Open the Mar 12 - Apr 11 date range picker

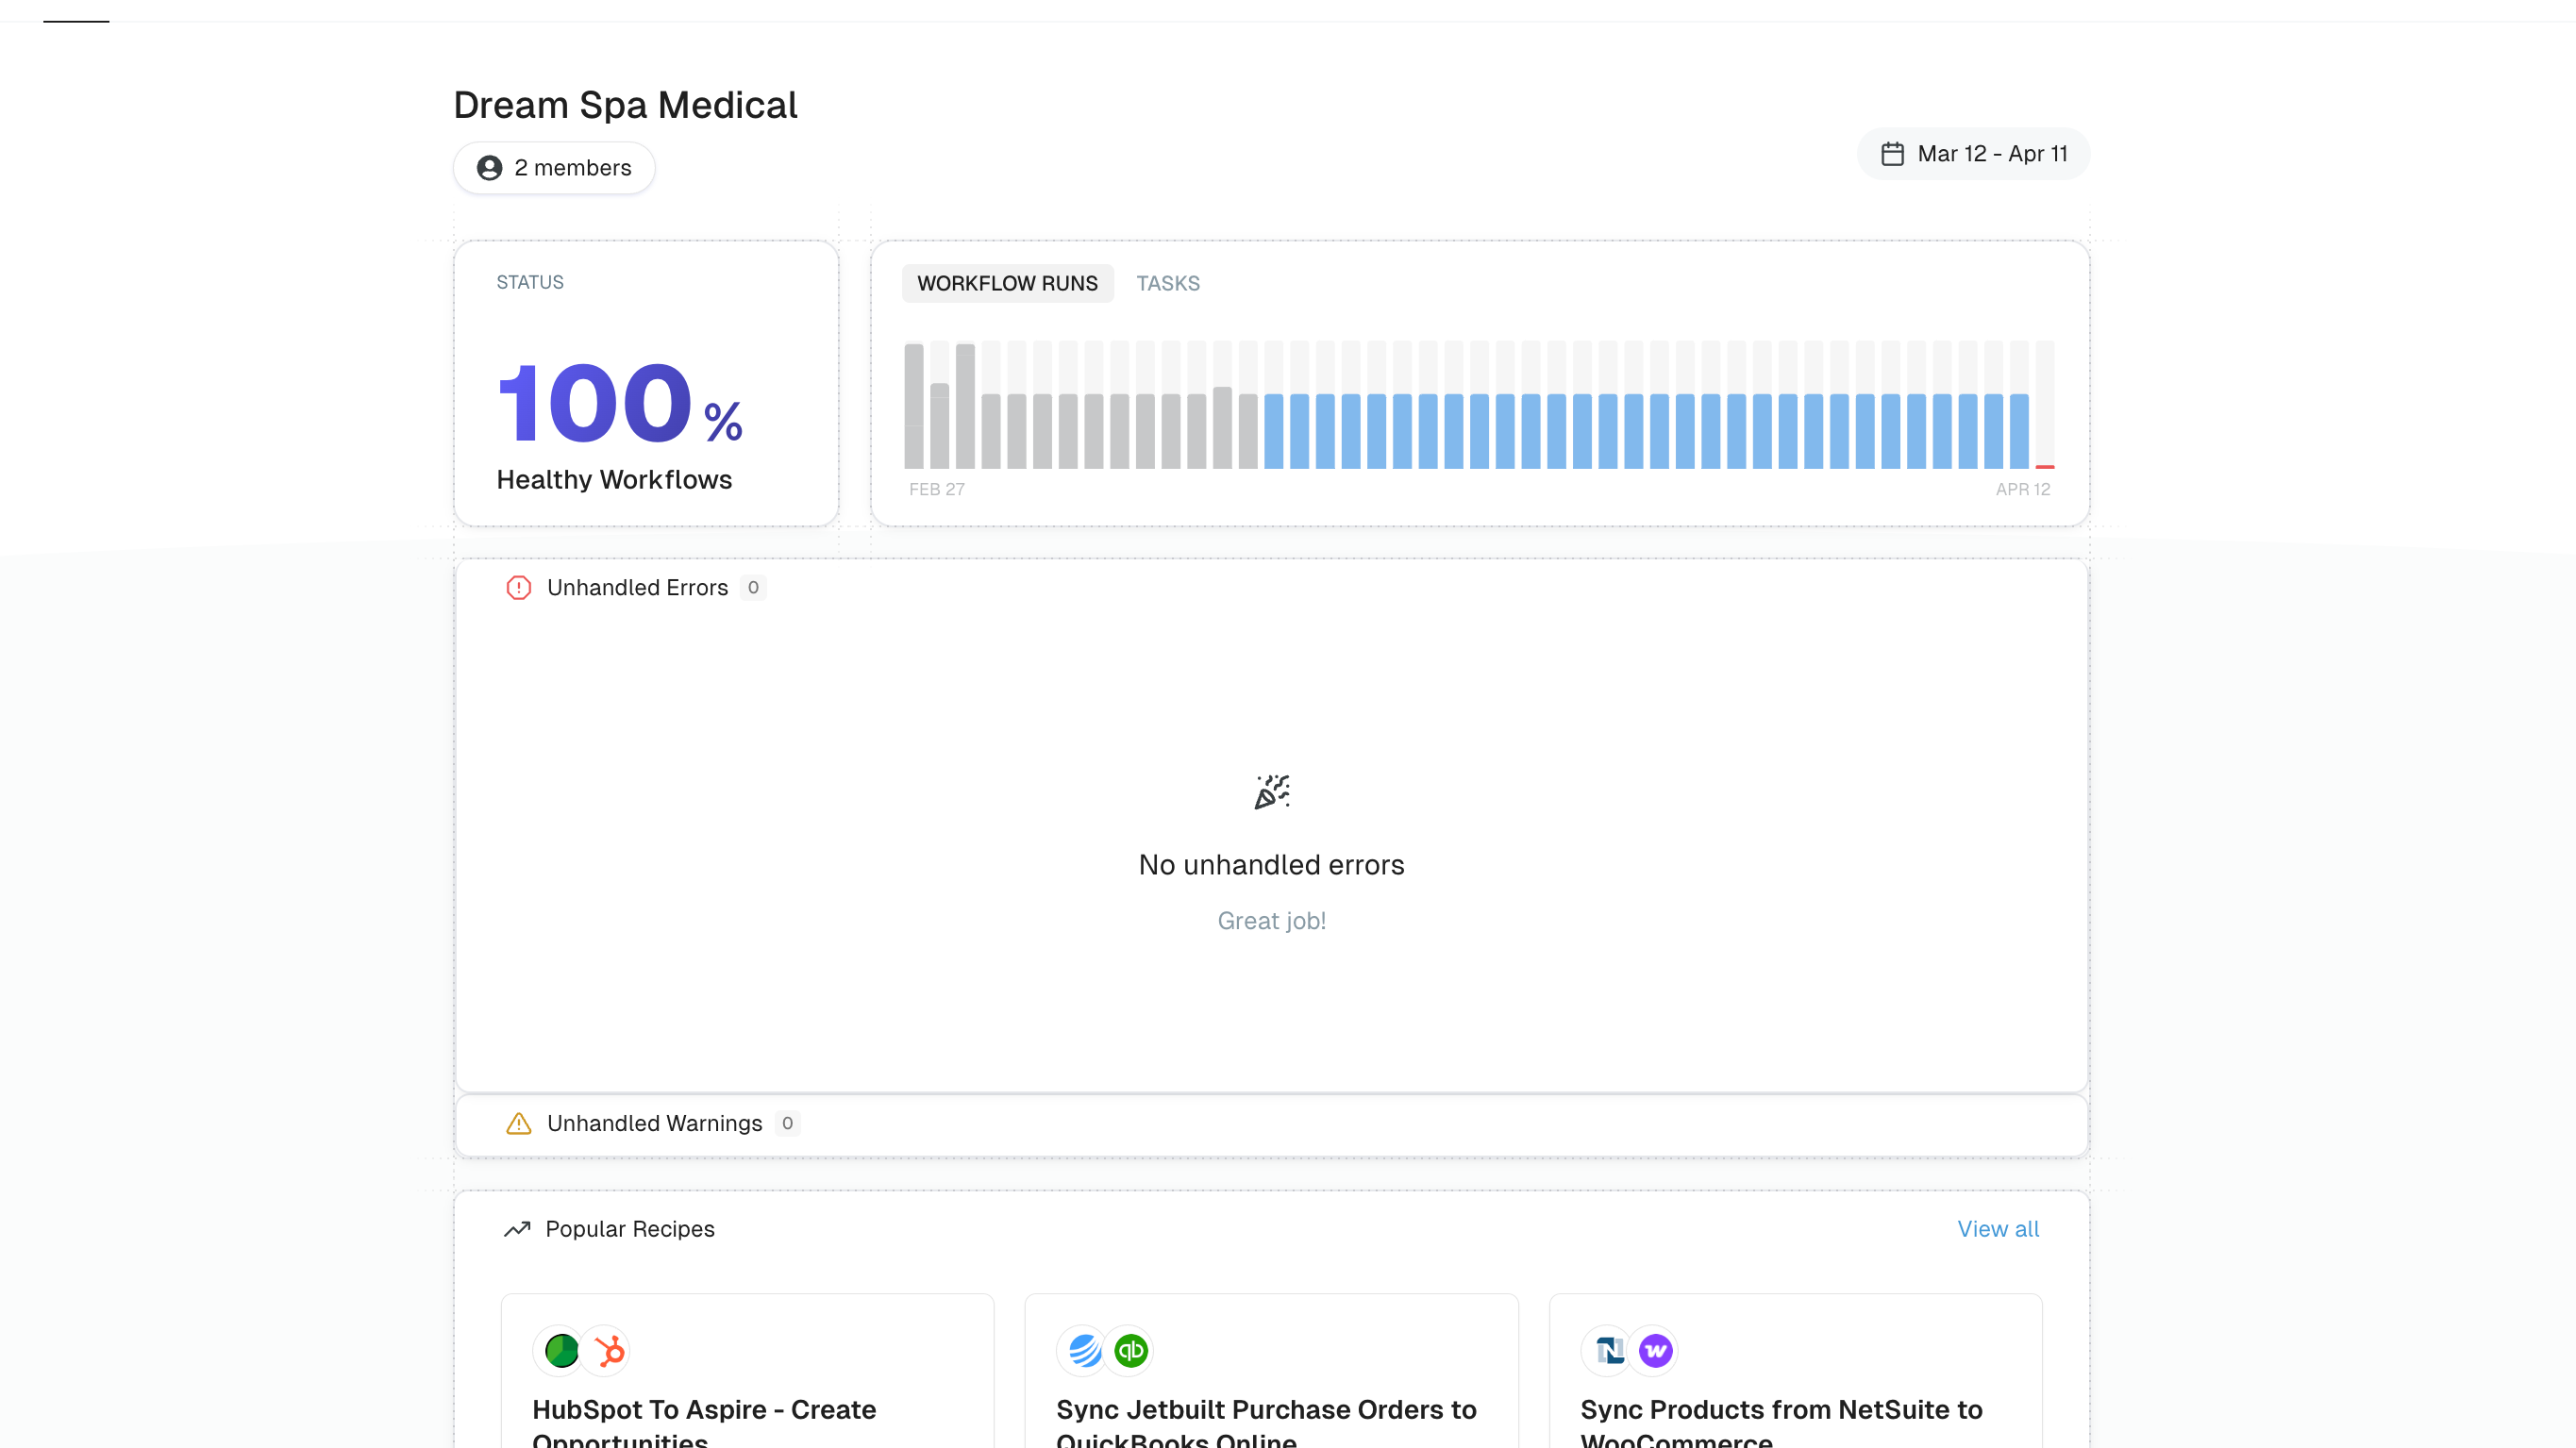pos(1973,154)
